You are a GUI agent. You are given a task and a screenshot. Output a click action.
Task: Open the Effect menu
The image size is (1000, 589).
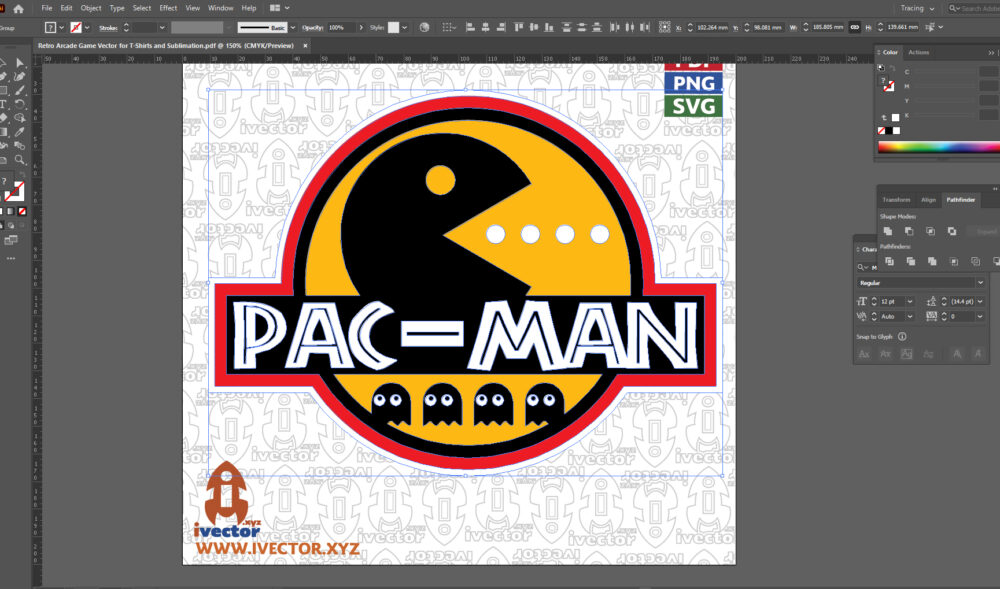(168, 8)
